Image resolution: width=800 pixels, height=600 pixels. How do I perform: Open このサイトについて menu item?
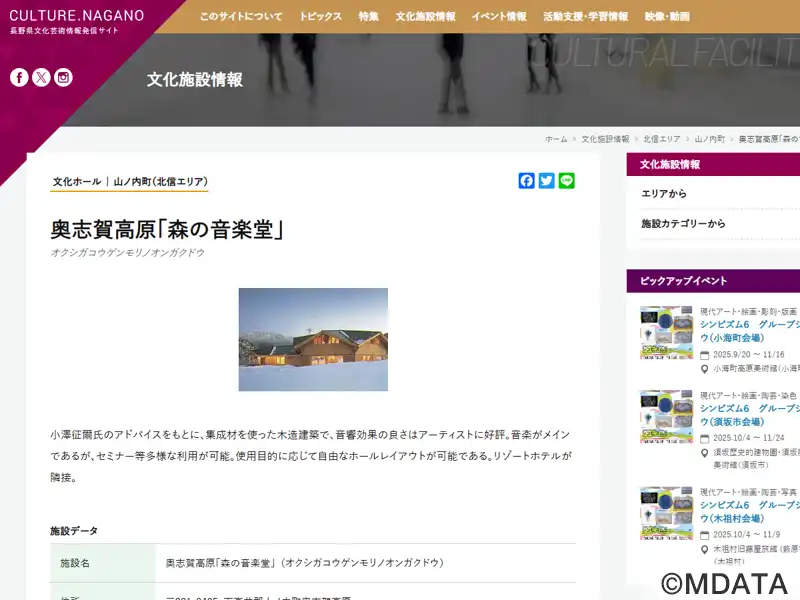click(x=240, y=17)
